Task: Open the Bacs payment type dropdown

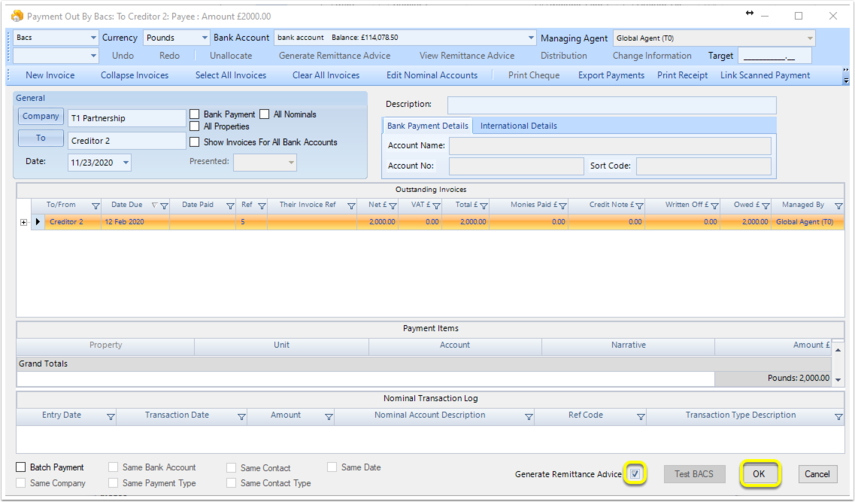Action: [x=93, y=38]
